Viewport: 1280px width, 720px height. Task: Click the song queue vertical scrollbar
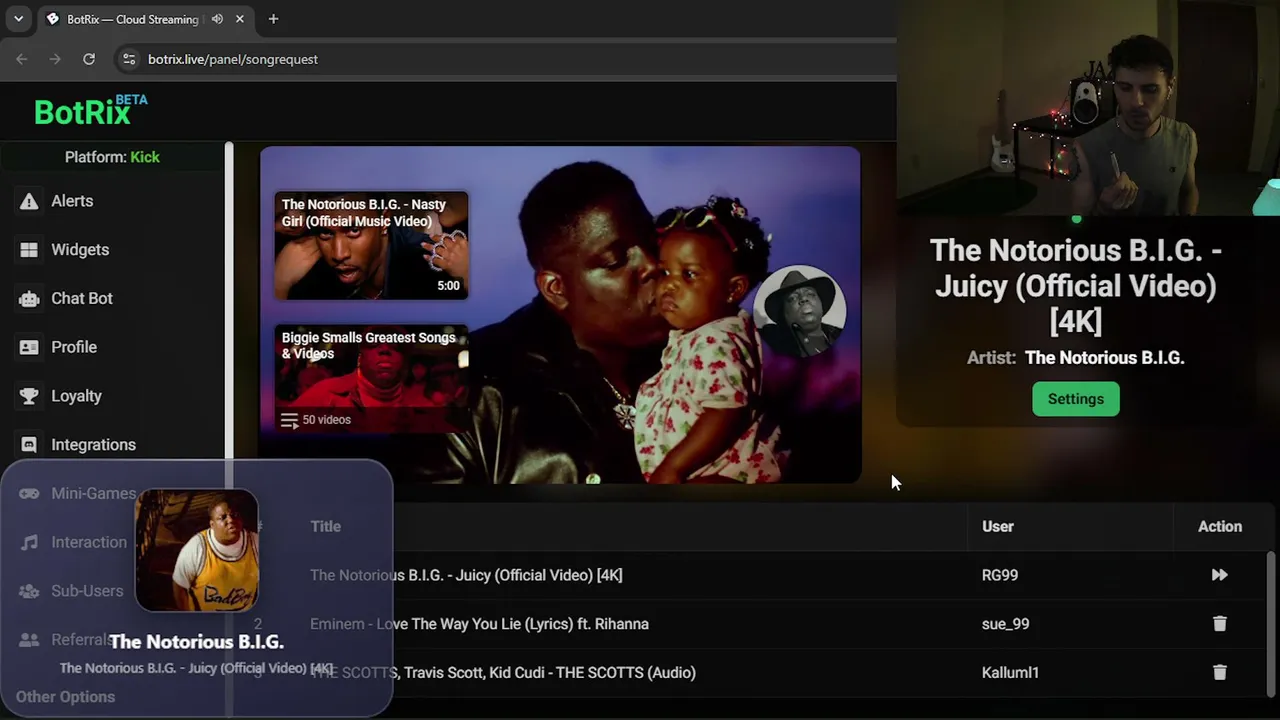coord(1272,625)
